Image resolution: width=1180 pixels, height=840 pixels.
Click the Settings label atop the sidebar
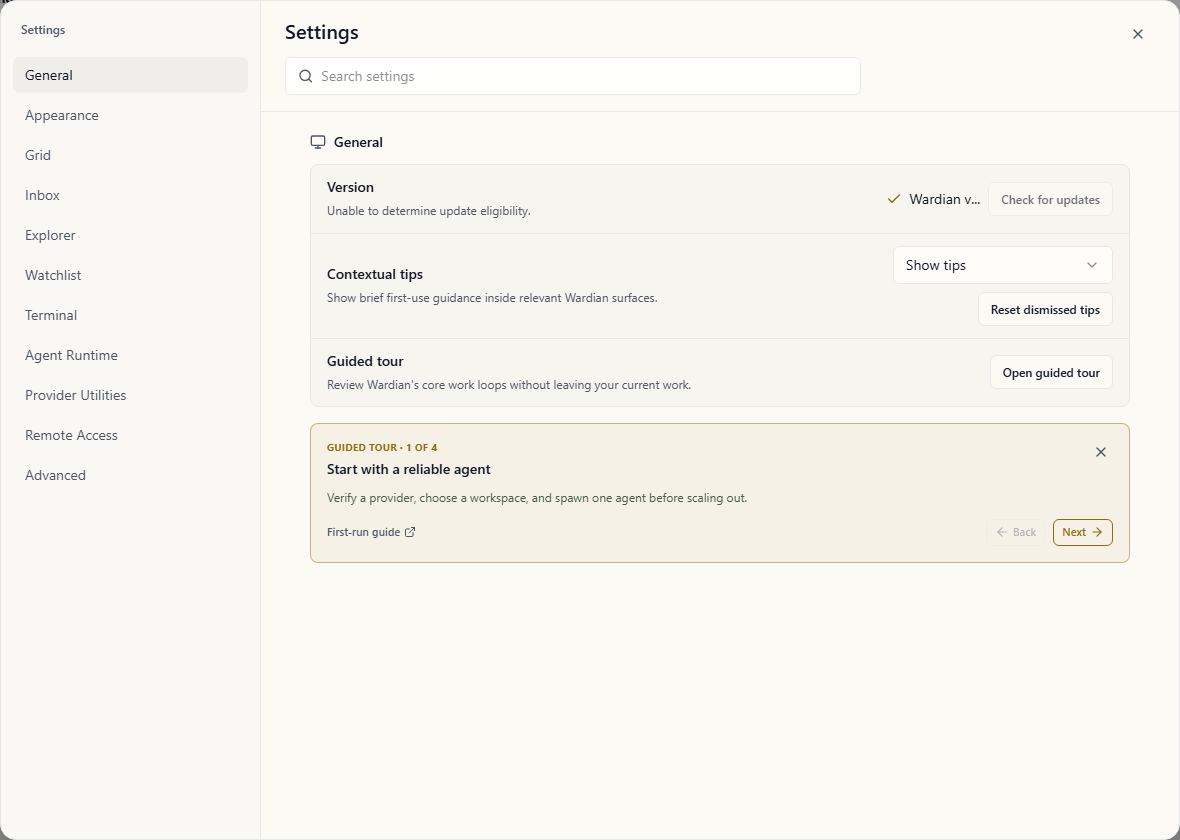[x=43, y=30]
